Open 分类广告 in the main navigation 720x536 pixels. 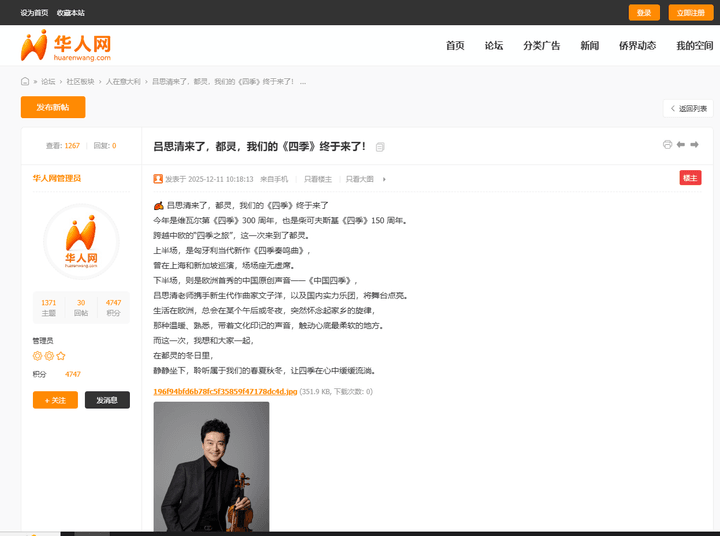click(541, 46)
